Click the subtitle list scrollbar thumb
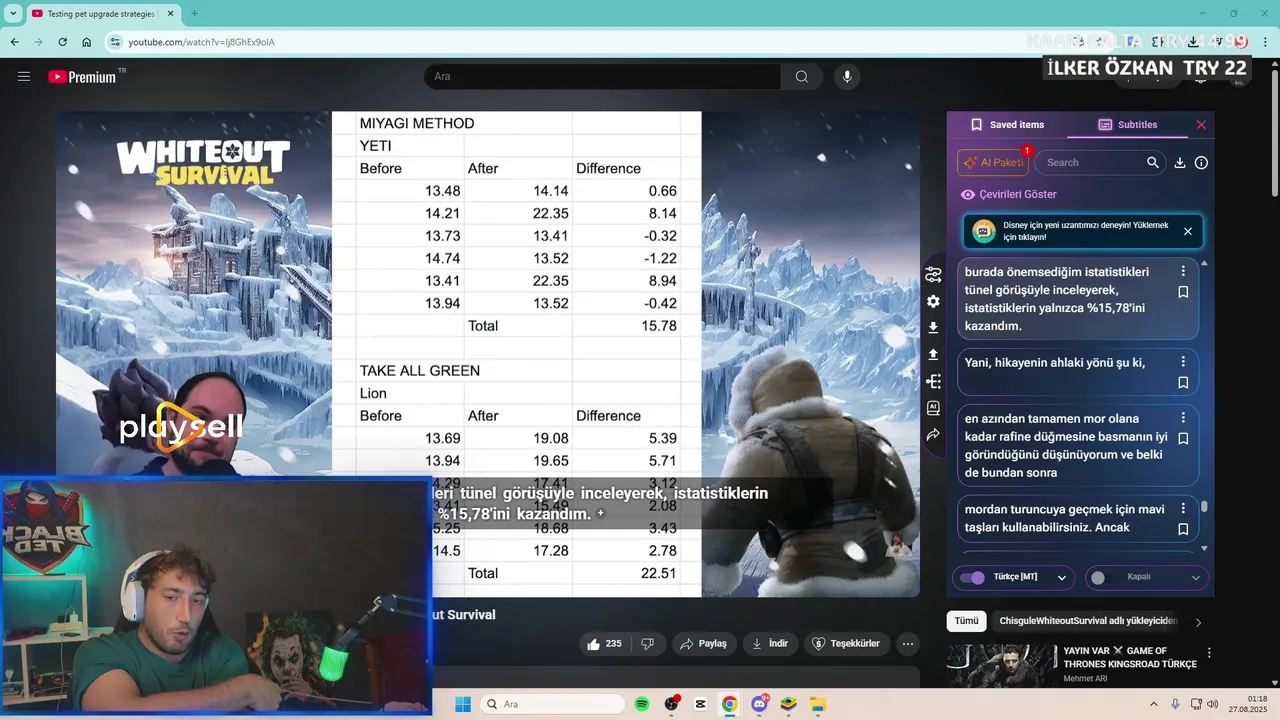This screenshot has height=720, width=1280. pyautogui.click(x=1204, y=507)
